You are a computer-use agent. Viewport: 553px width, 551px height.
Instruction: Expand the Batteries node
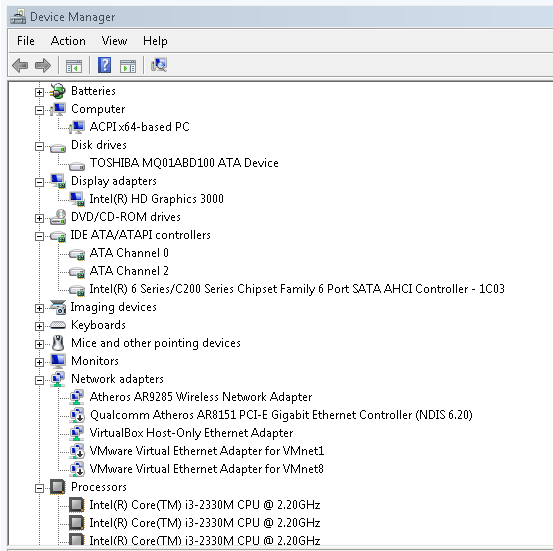coord(39,92)
